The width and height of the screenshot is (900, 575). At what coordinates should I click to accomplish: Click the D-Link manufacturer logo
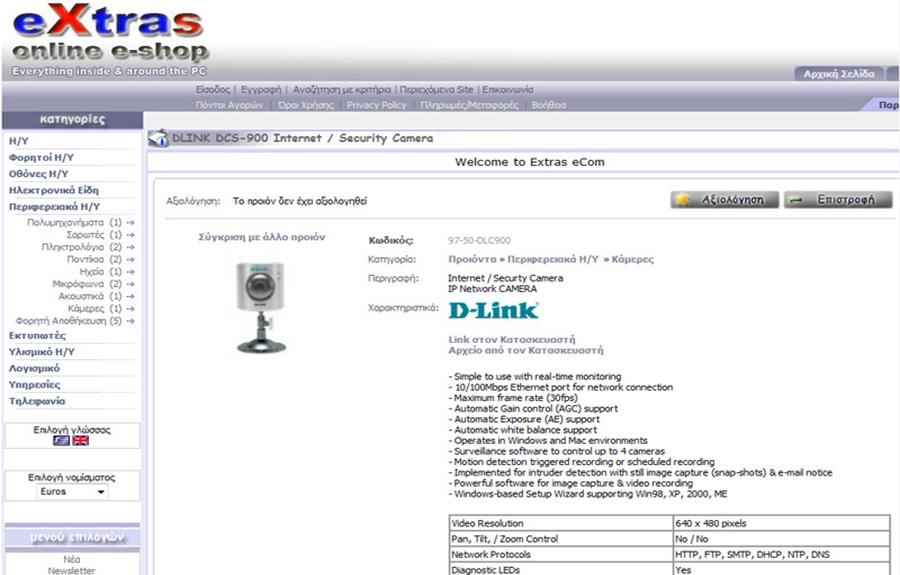[x=493, y=310]
